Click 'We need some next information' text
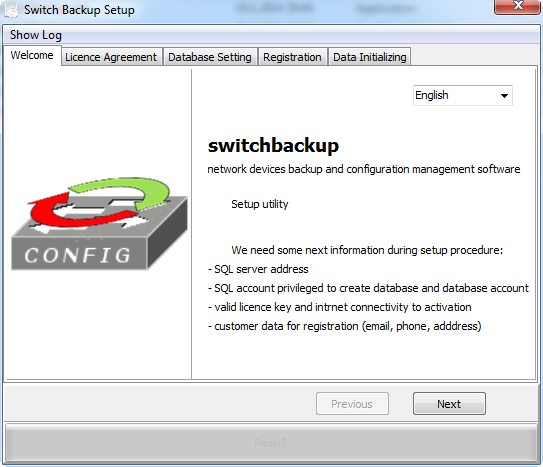 coord(367,250)
